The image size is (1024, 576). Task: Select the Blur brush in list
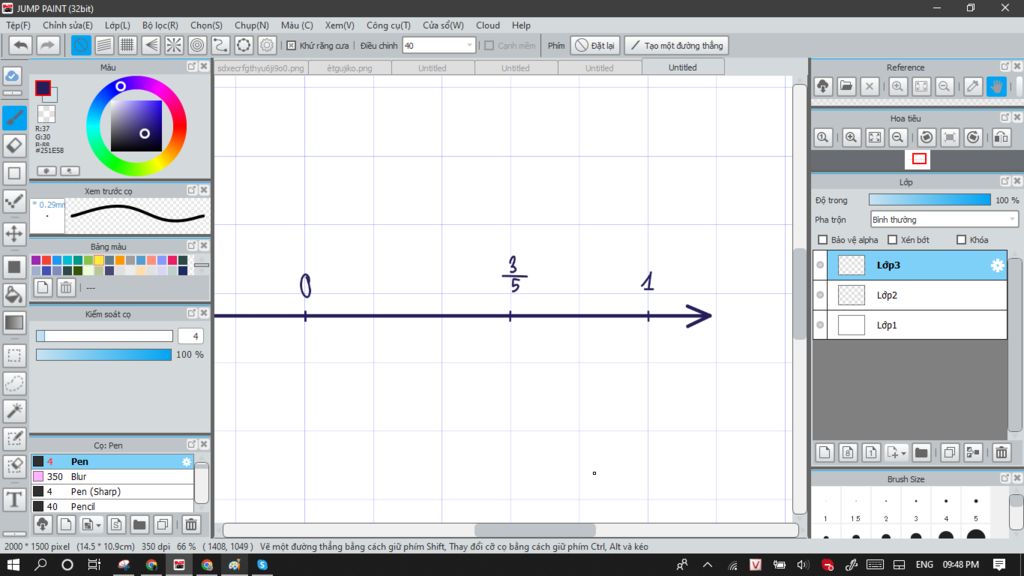112,477
